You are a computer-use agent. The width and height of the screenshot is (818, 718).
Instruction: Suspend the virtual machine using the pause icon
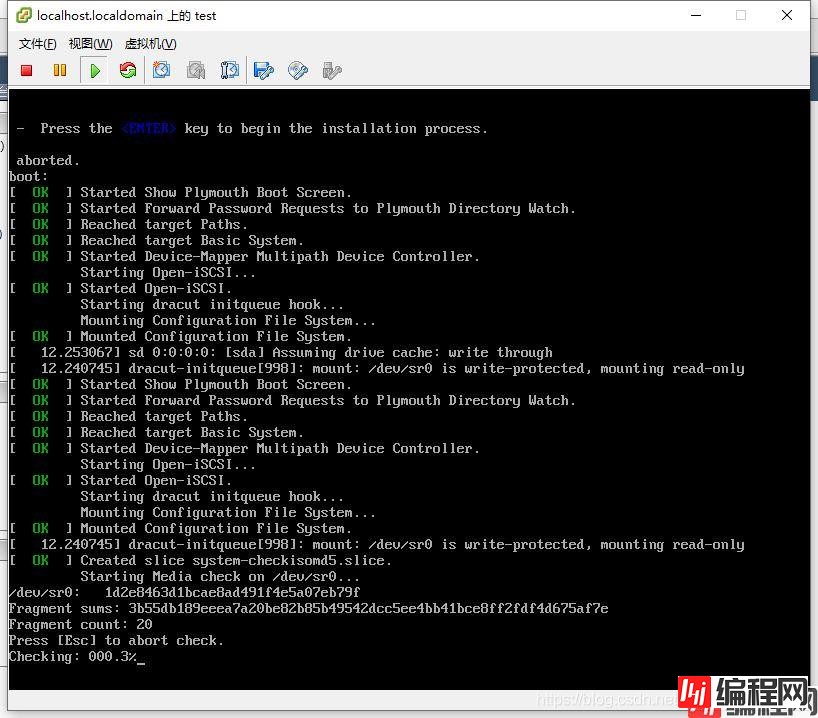coord(60,70)
